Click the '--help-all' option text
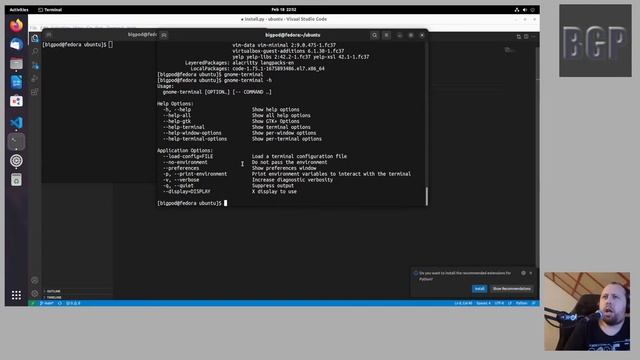The image size is (640, 360). [177, 116]
